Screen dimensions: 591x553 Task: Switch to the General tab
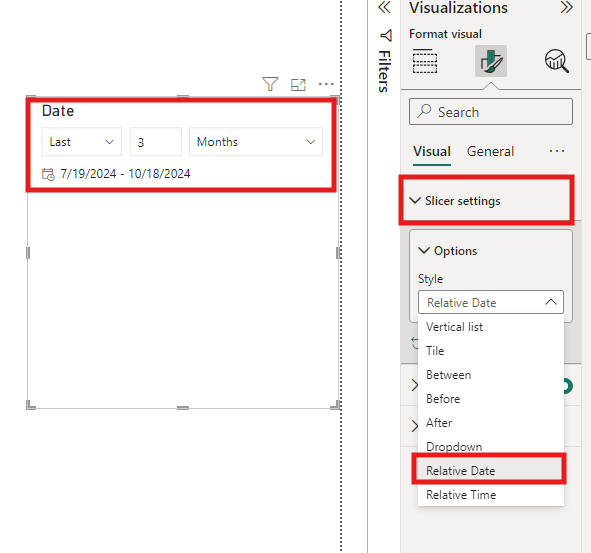point(490,152)
